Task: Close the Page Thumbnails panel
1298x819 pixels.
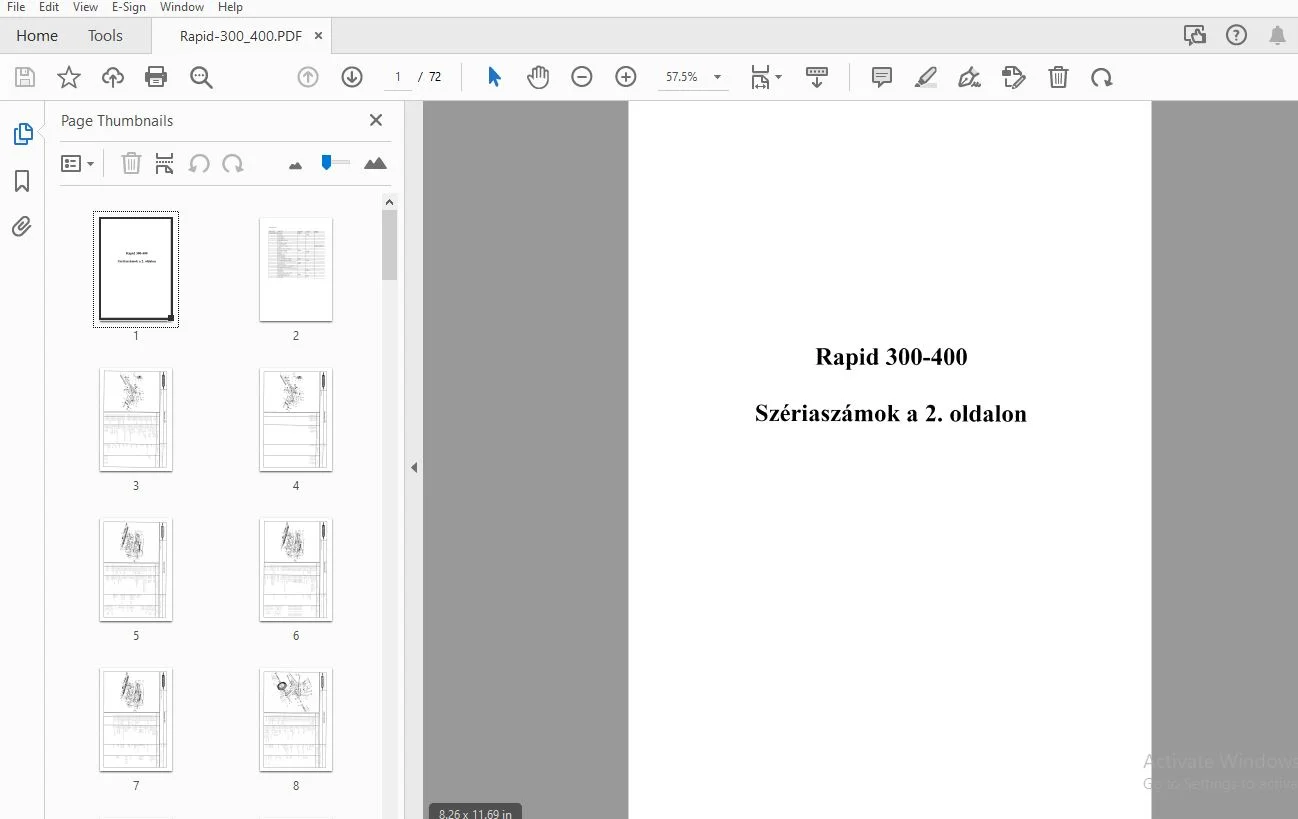Action: 376,120
